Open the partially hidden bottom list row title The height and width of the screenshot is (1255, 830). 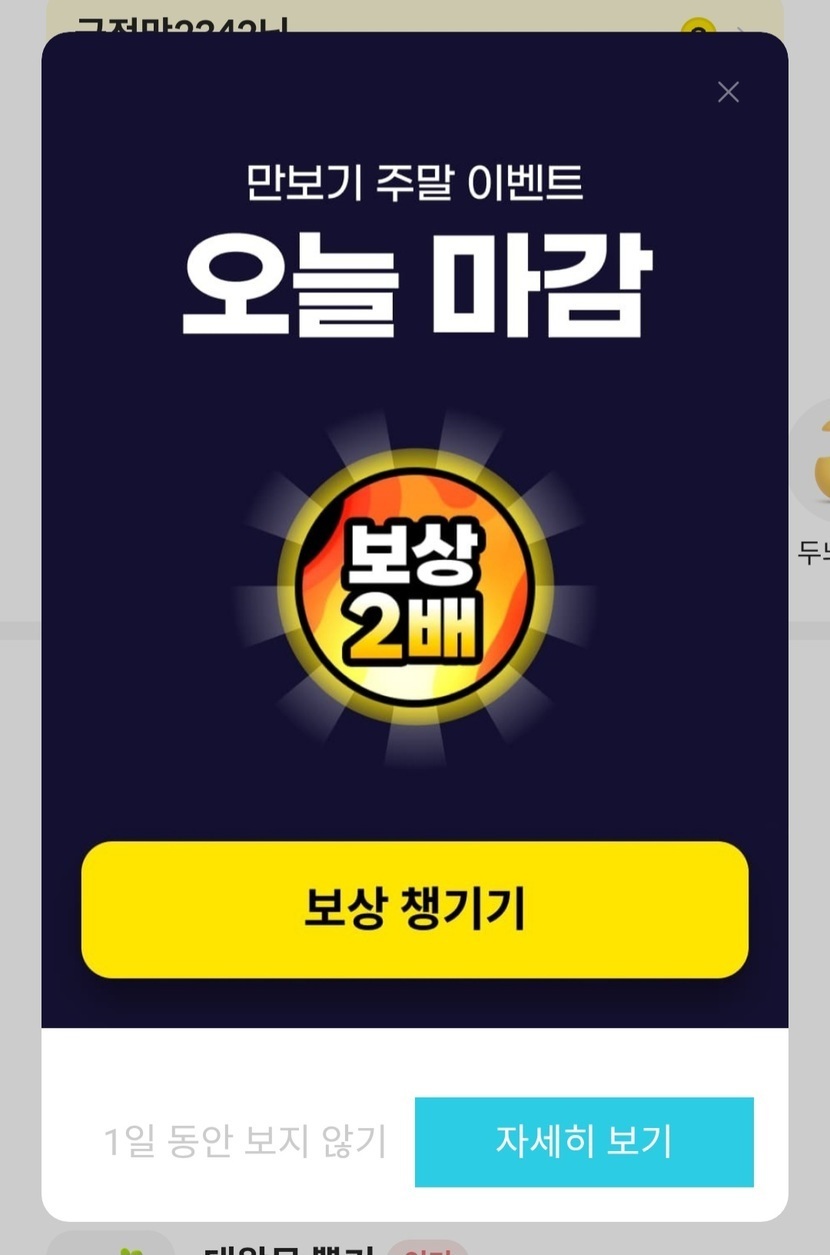[288, 1249]
